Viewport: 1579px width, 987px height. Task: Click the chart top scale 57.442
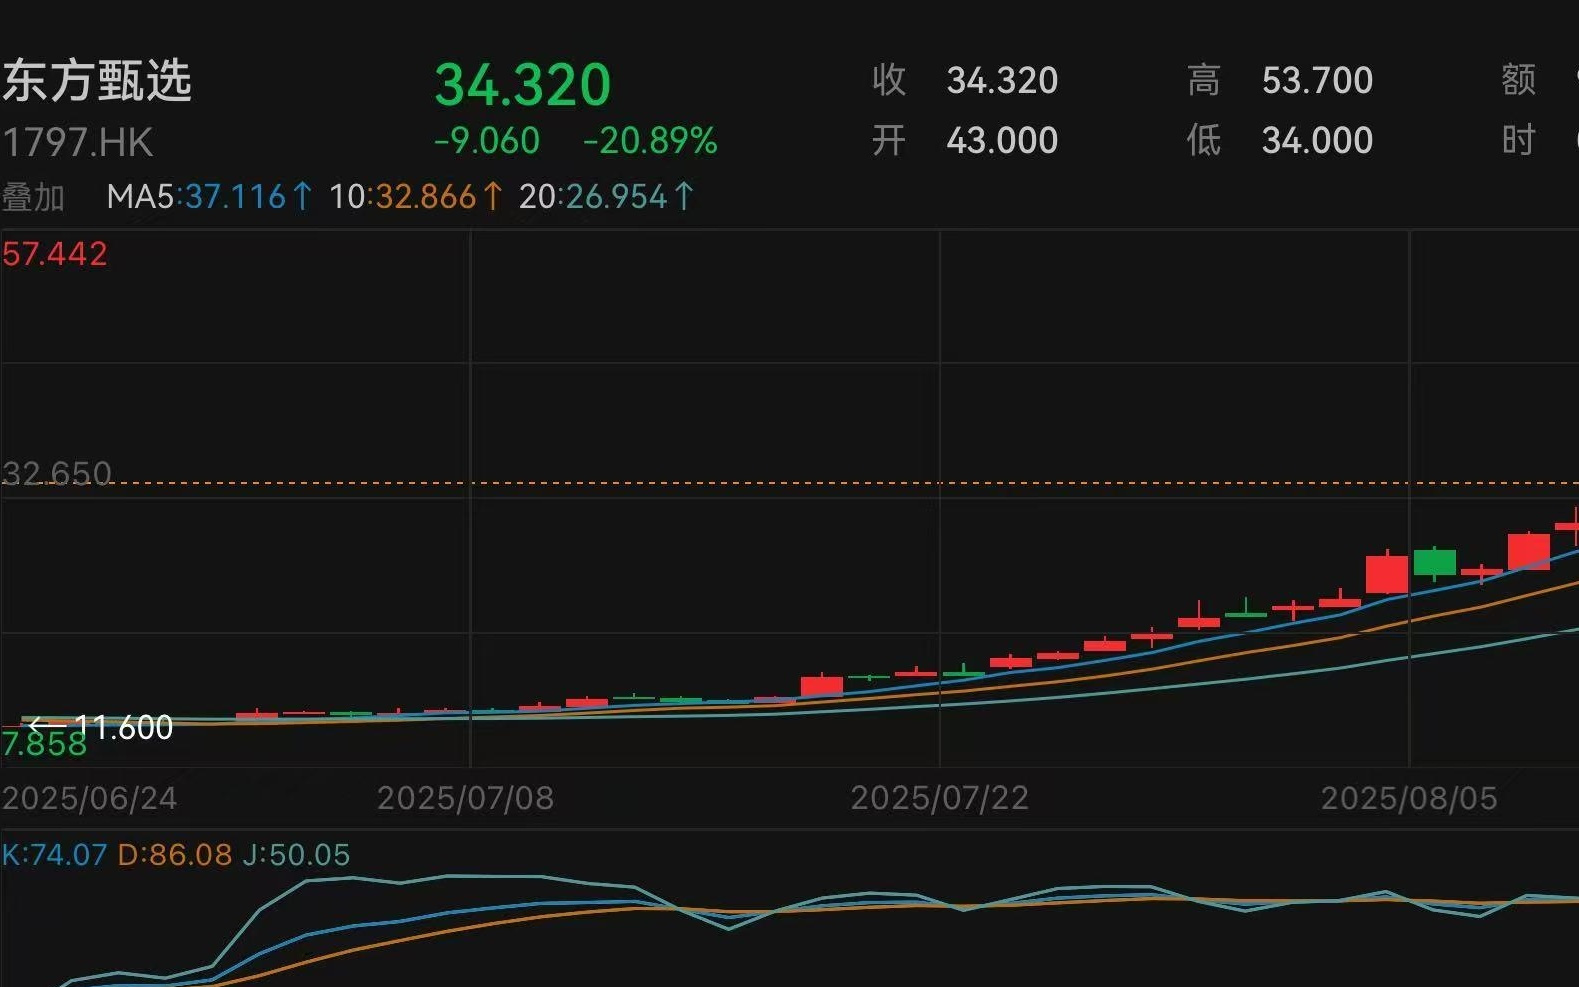(55, 254)
